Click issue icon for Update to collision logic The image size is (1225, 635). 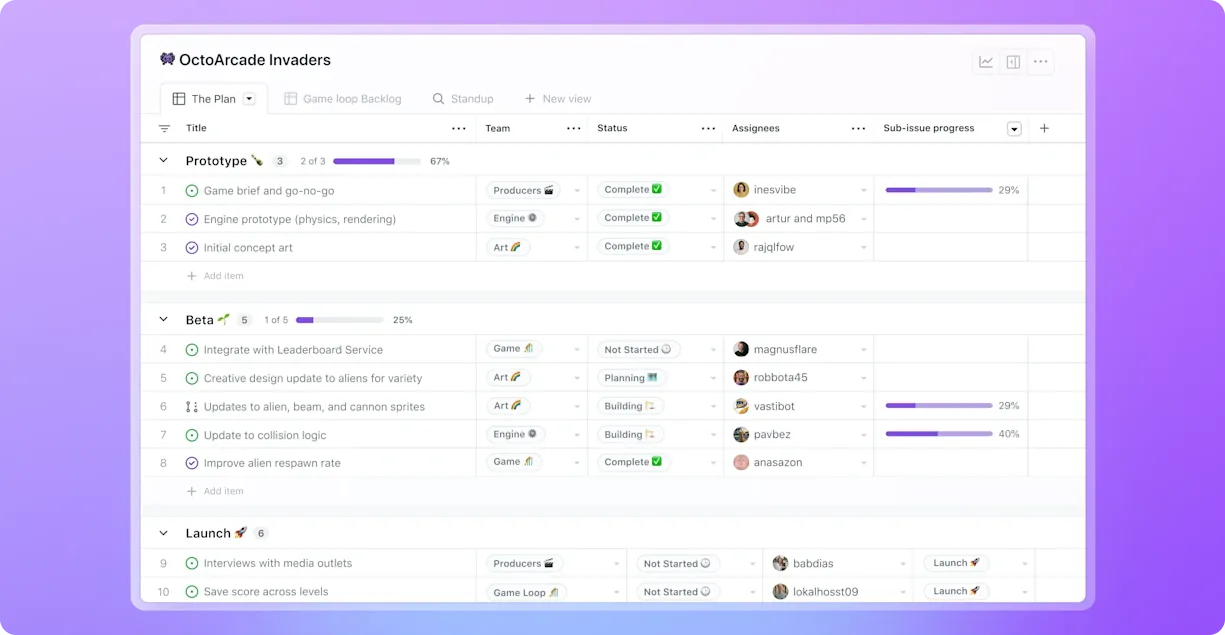tap(192, 435)
